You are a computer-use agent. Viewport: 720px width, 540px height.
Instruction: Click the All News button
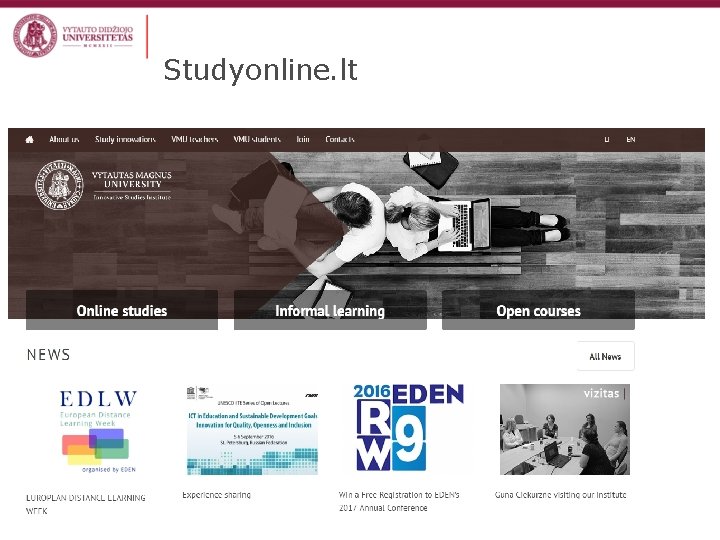[x=605, y=356]
